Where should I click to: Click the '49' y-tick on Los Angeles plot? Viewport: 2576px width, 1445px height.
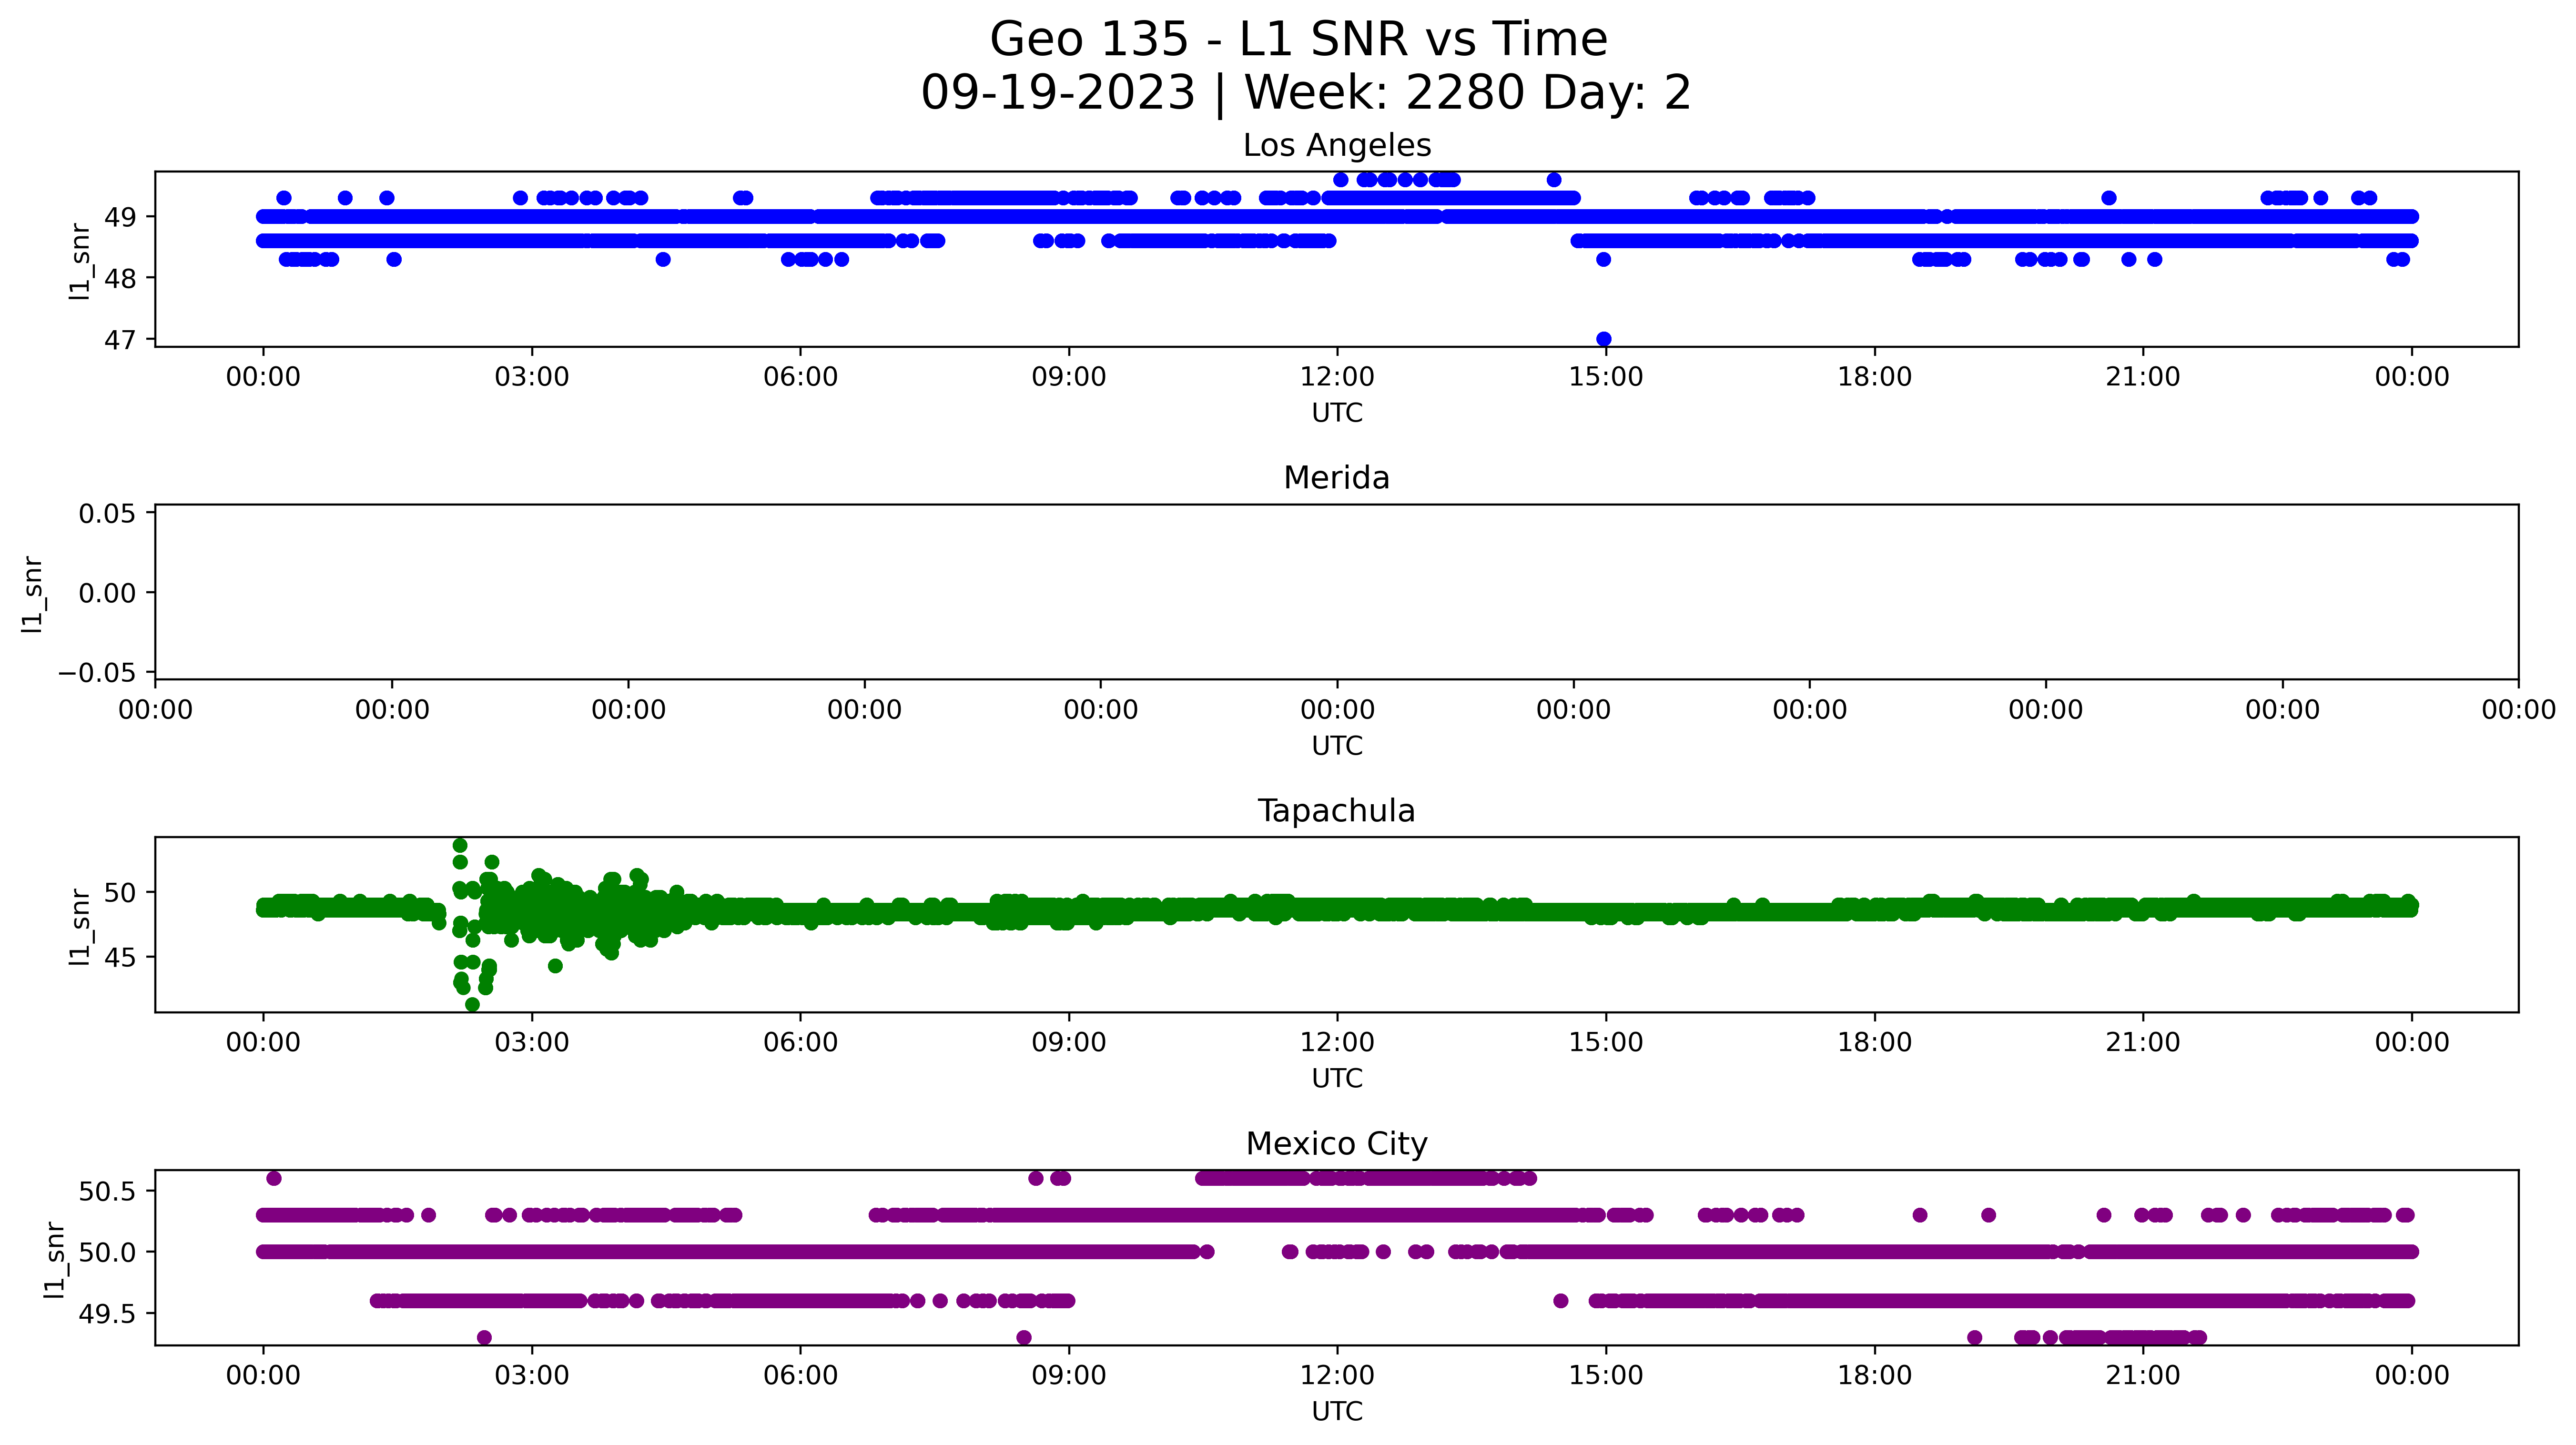click(x=120, y=217)
